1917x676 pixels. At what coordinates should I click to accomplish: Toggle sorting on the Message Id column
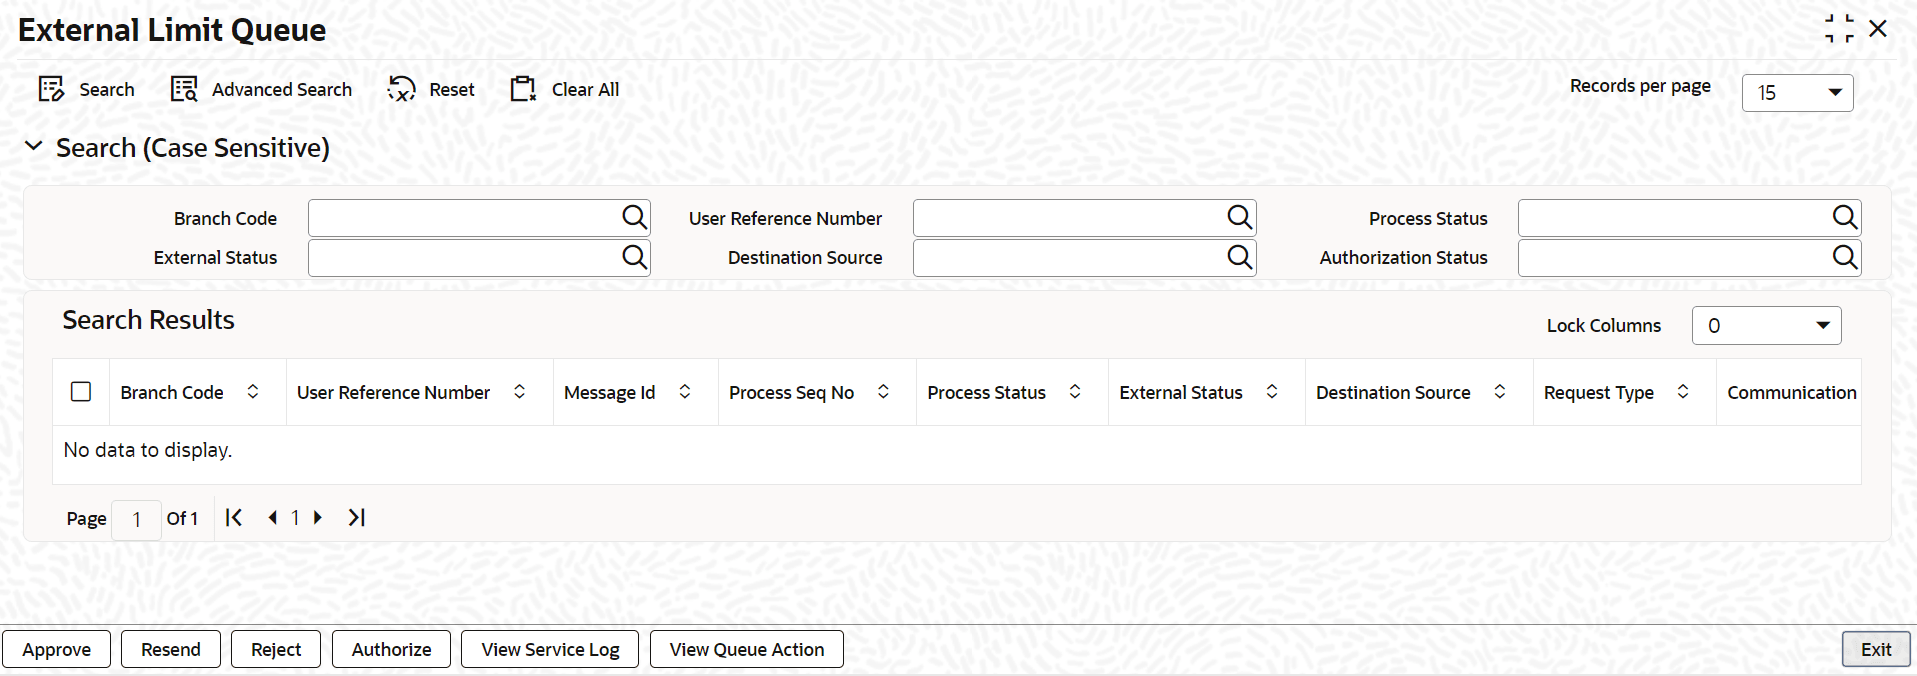(x=685, y=392)
